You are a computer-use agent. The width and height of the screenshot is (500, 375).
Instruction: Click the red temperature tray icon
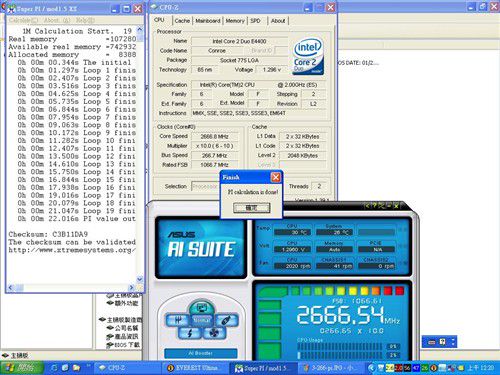point(398,368)
